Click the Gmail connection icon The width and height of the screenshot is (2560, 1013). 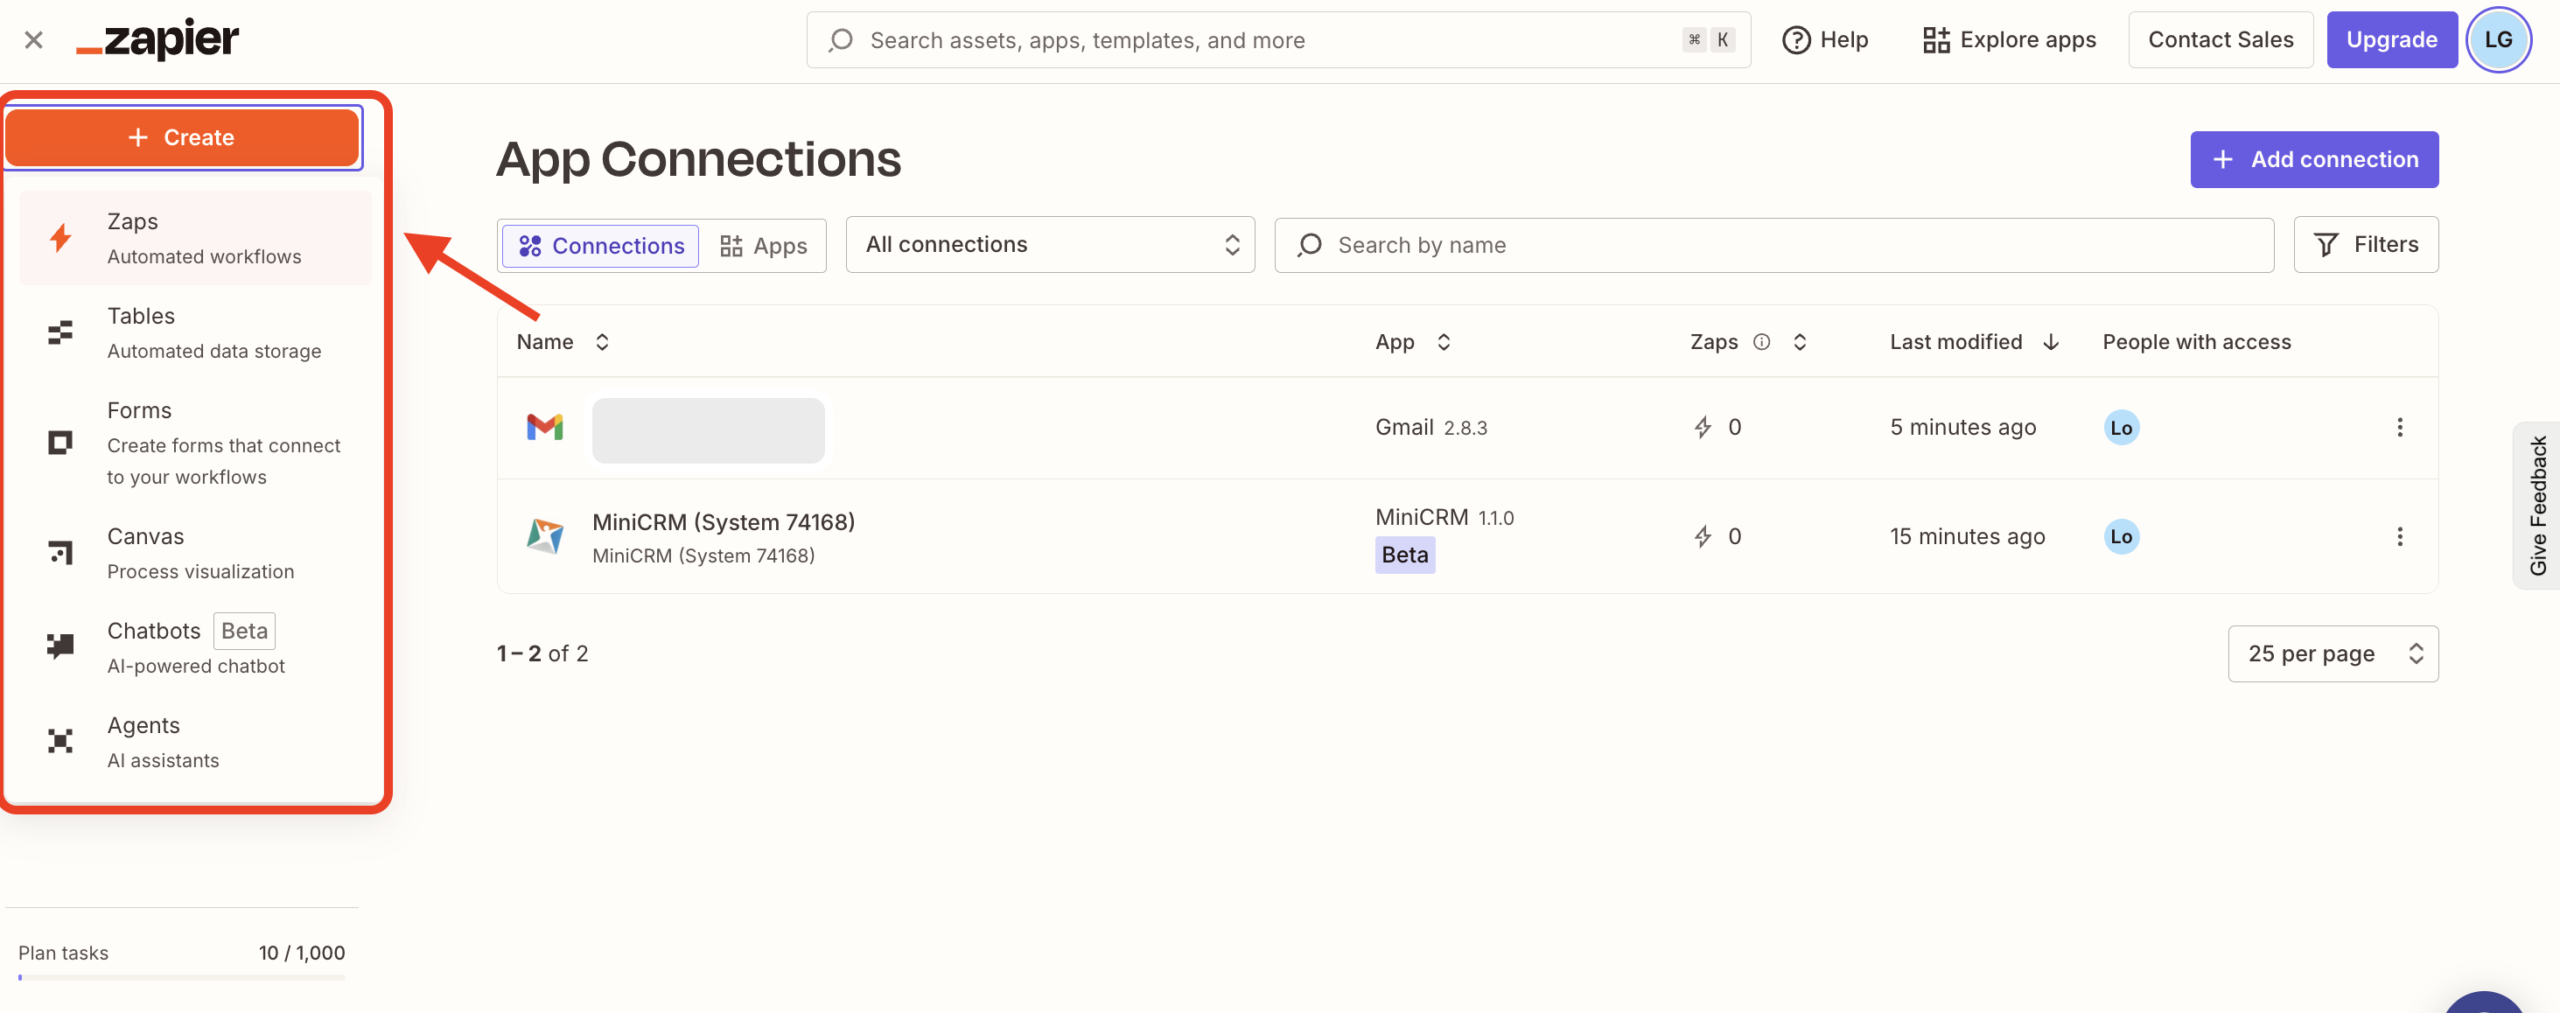(545, 428)
